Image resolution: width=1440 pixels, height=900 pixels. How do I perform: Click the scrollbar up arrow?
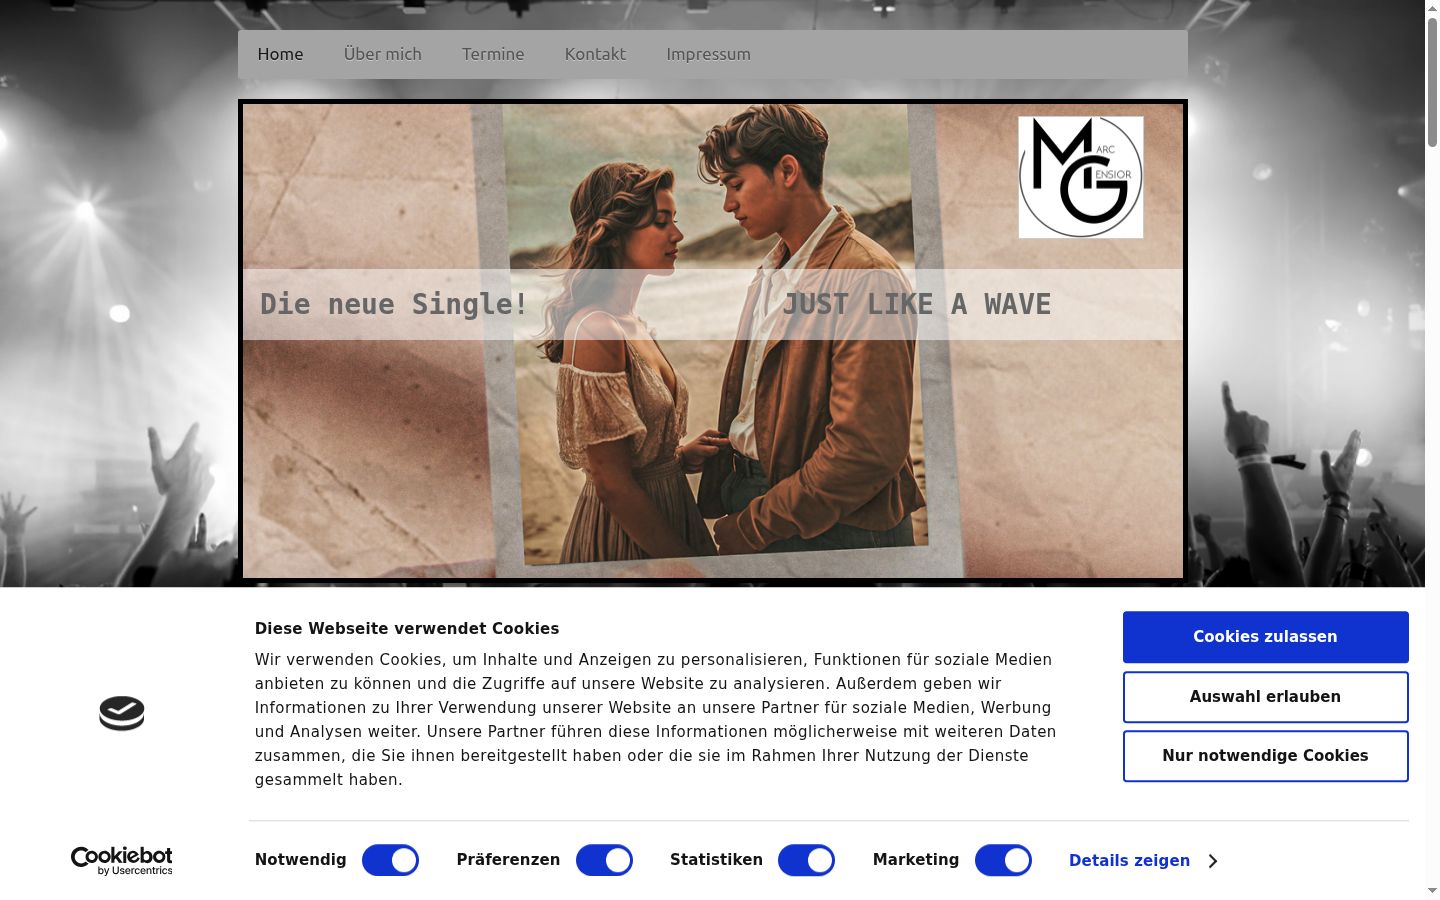pos(1432,8)
